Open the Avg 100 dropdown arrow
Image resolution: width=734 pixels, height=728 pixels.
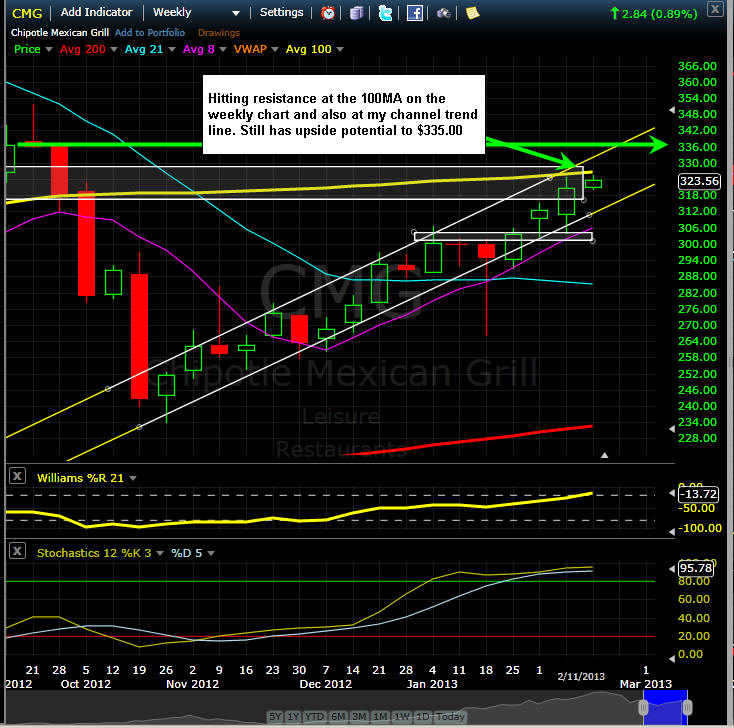[x=340, y=50]
